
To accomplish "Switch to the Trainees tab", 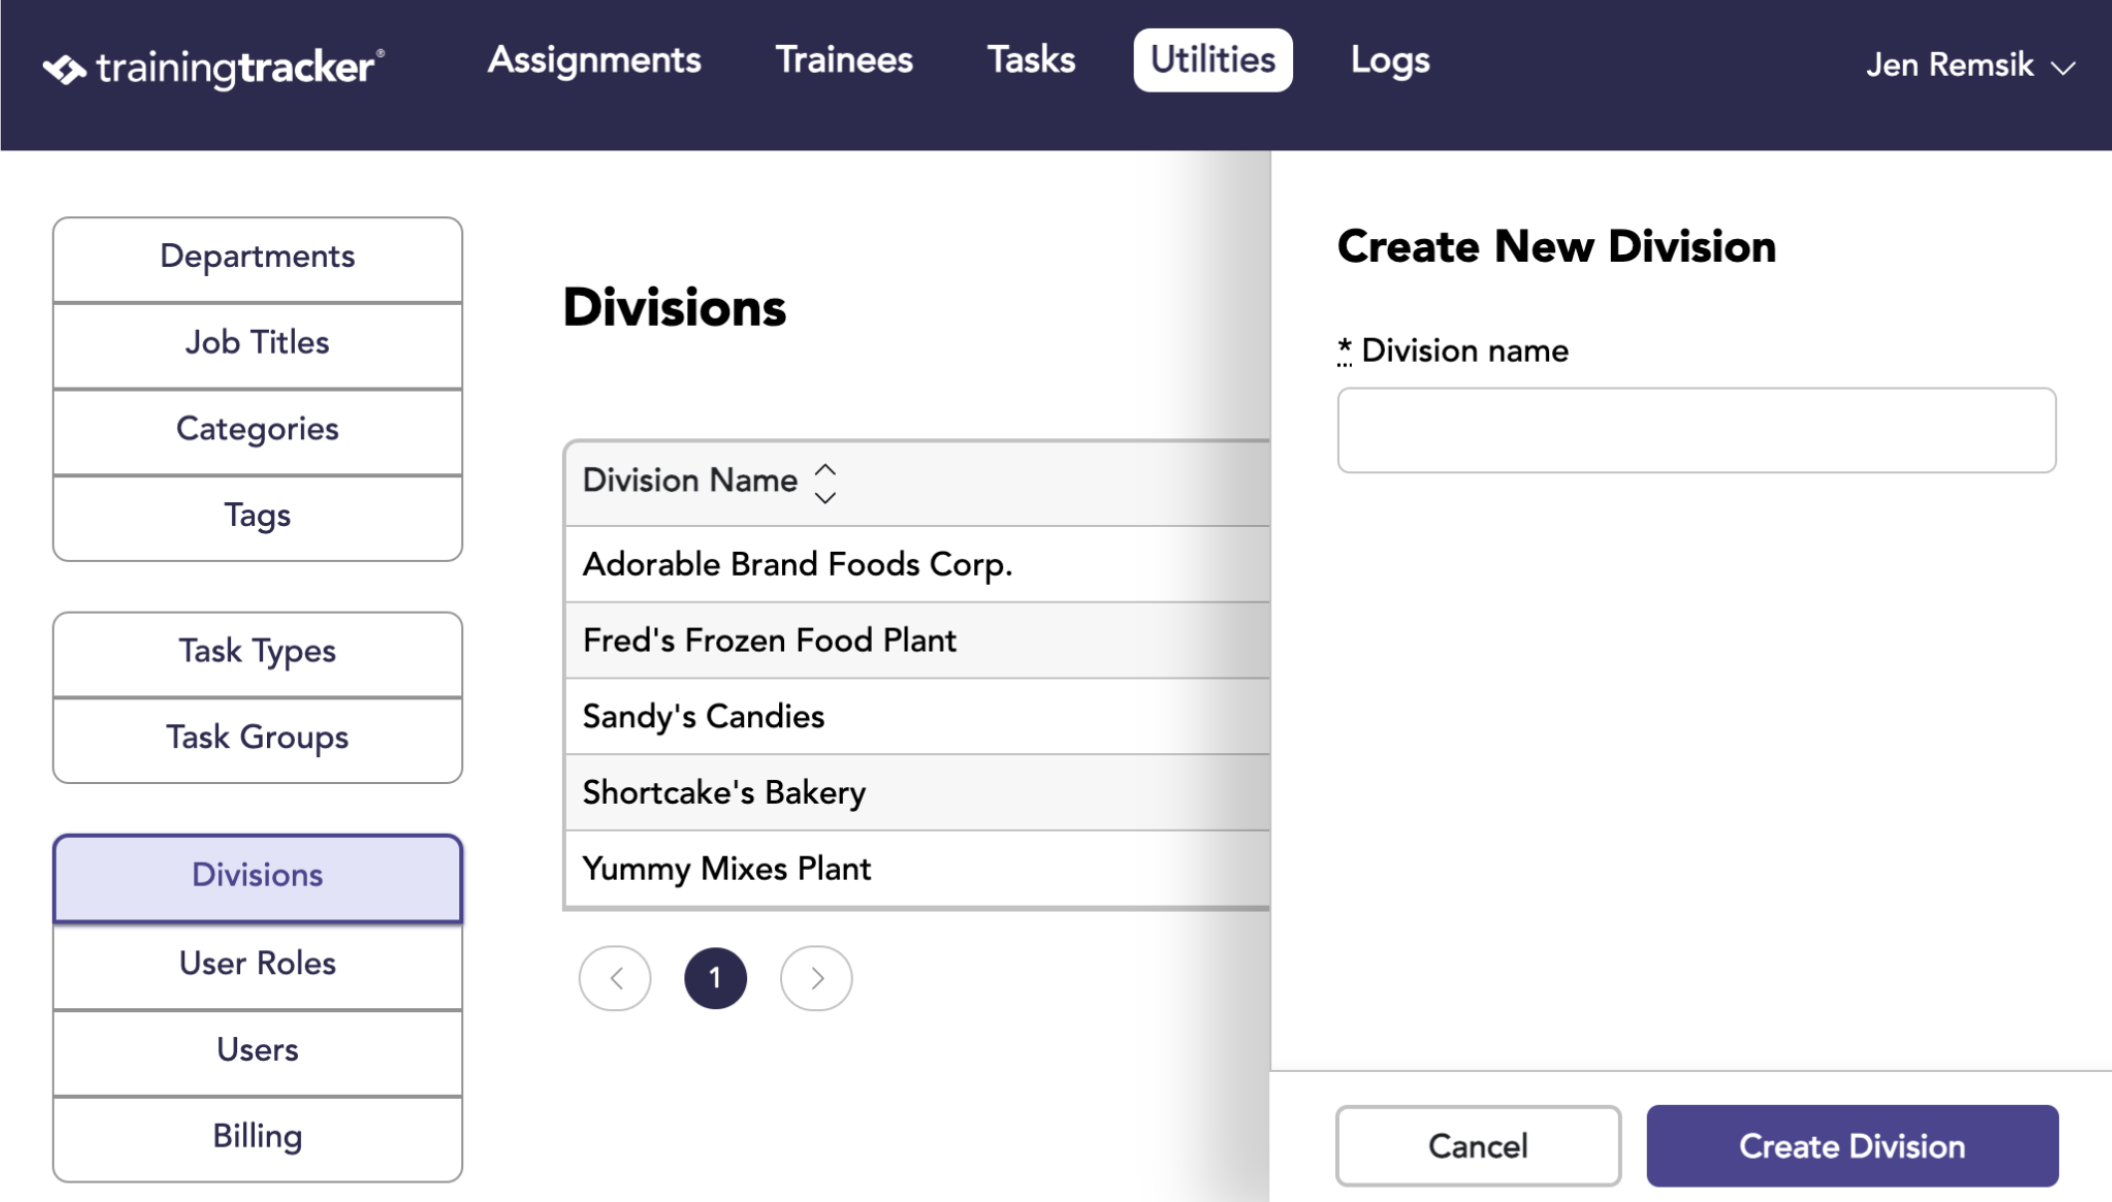I will point(844,60).
